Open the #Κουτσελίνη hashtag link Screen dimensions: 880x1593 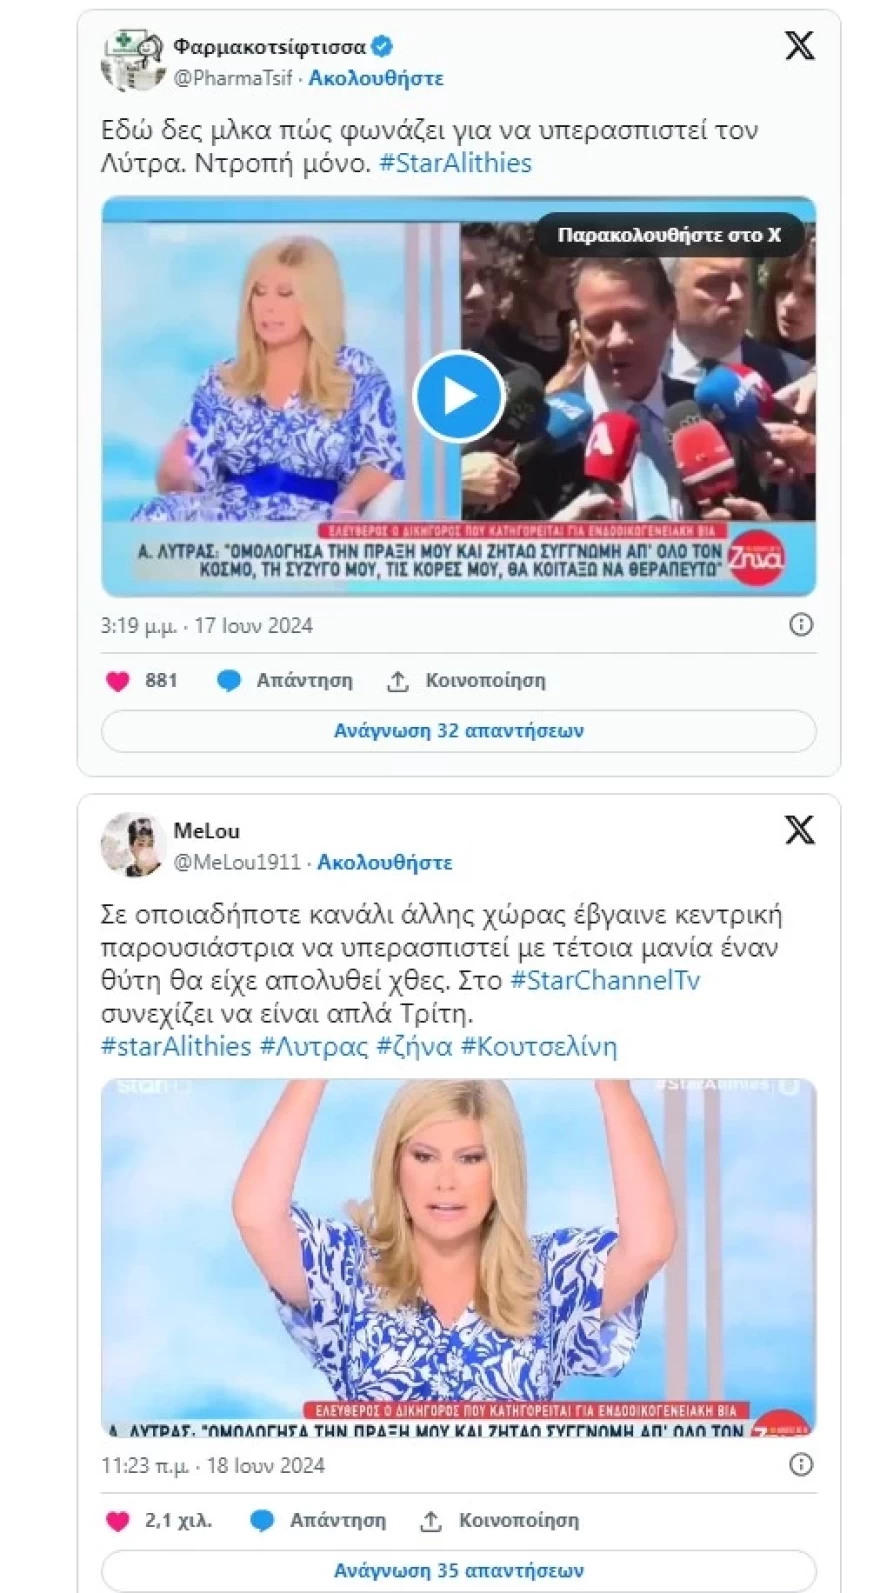pos(539,1046)
